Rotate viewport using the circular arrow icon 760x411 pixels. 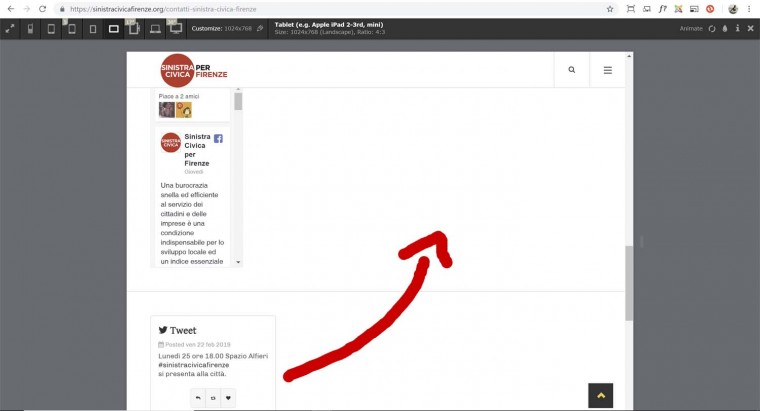coord(712,29)
